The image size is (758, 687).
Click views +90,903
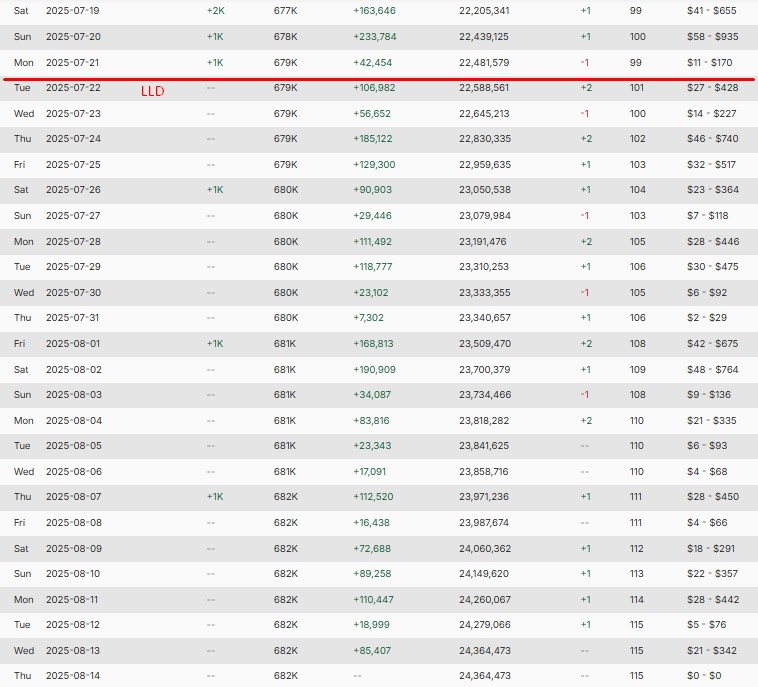(372, 190)
